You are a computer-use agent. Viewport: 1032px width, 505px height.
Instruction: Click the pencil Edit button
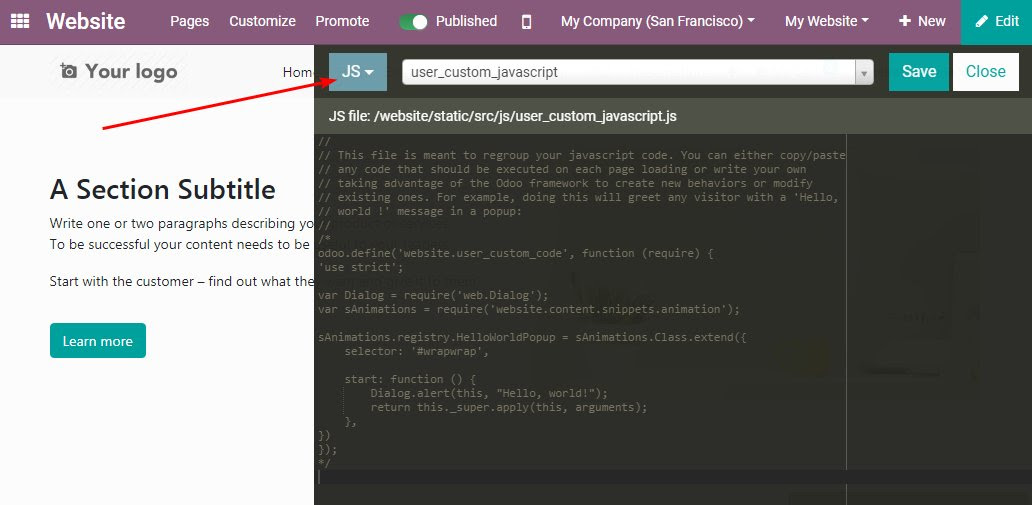tap(996, 22)
